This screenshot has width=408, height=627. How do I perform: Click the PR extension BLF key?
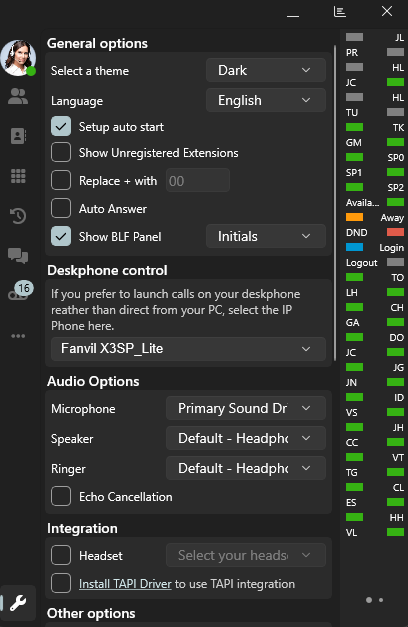375,52
